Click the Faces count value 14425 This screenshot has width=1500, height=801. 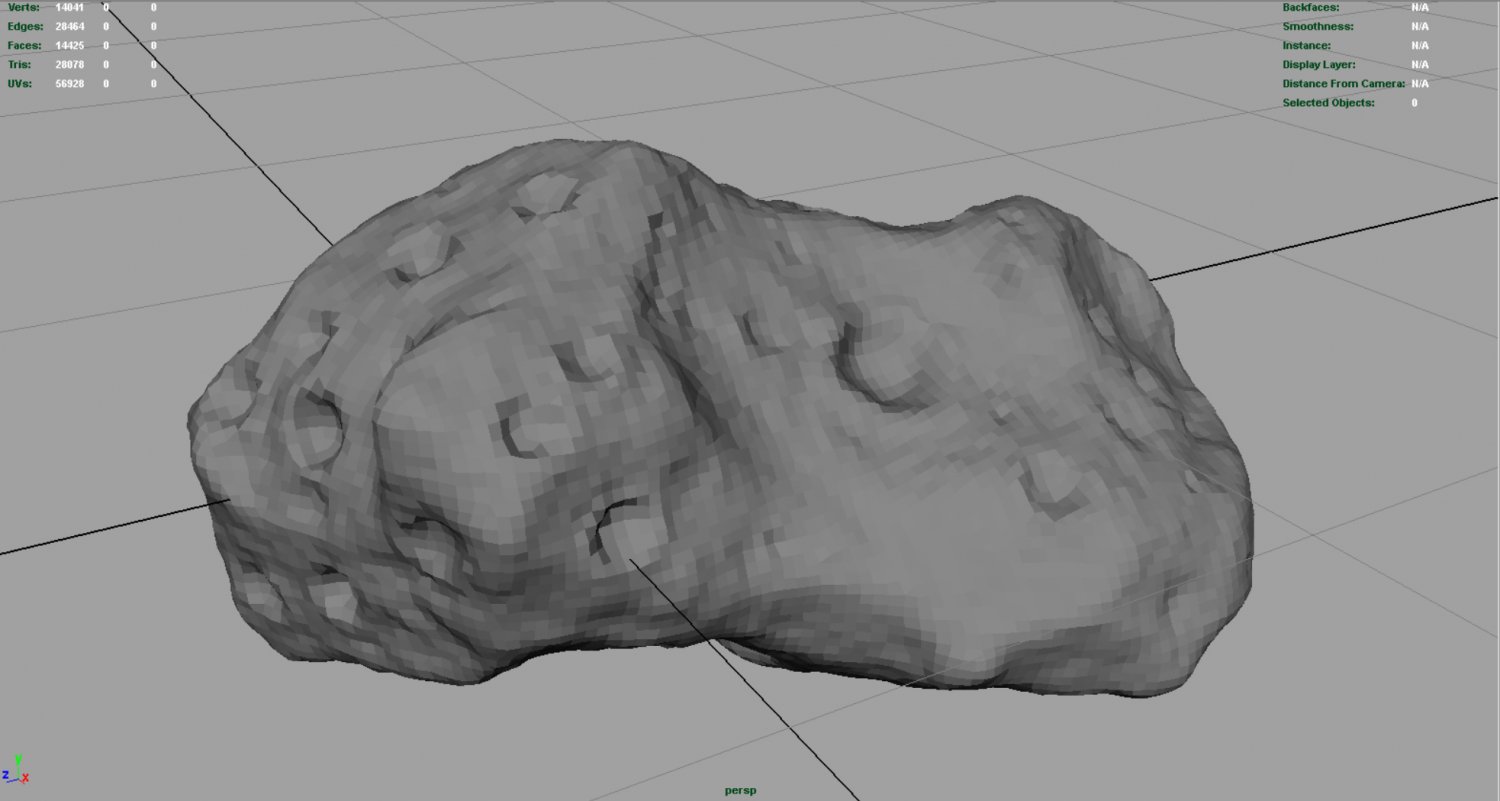tap(70, 45)
